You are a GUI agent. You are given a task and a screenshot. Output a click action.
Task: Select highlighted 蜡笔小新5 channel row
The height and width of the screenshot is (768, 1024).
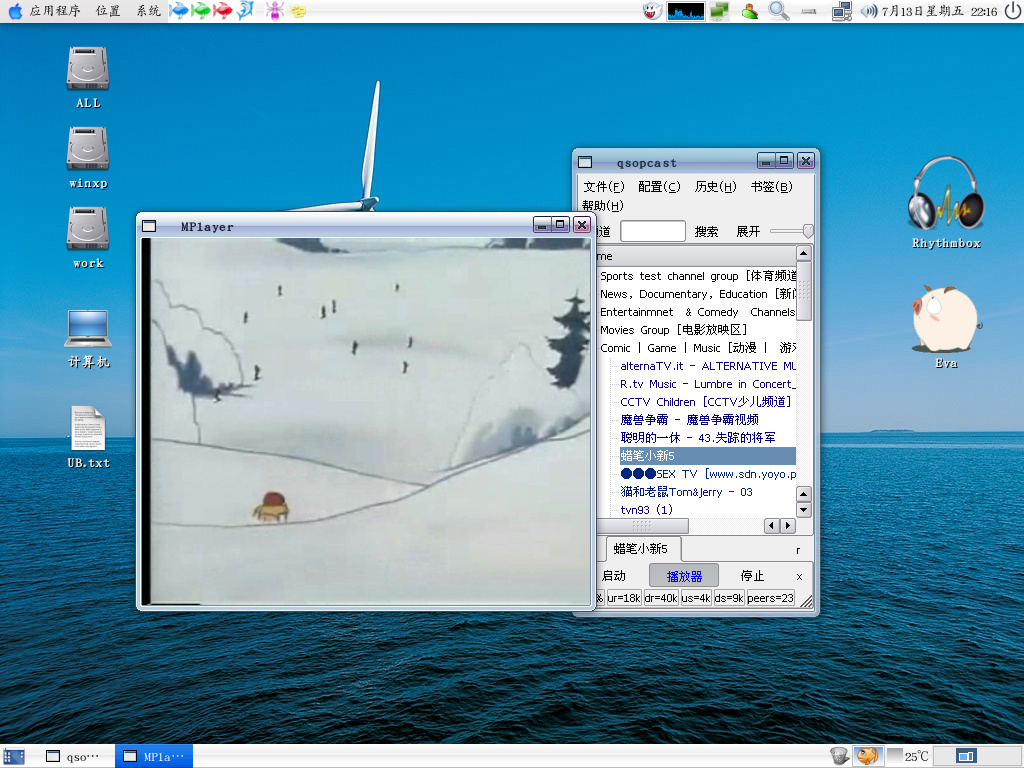707,456
